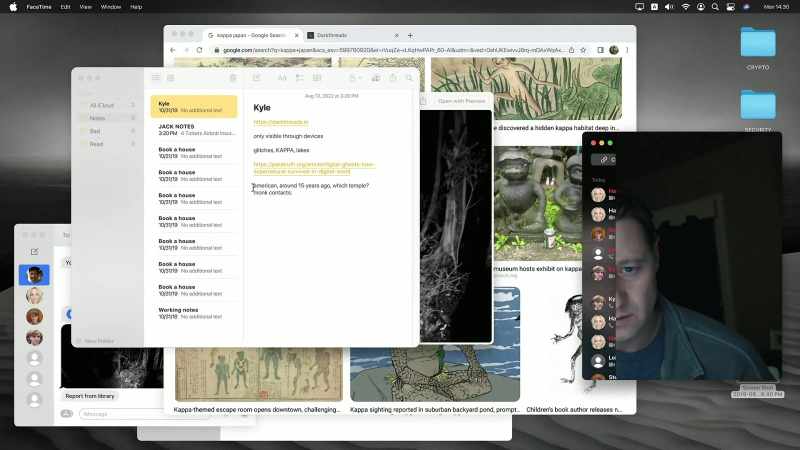Open the Aa text format options
This screenshot has height=450, width=800.
click(282, 78)
